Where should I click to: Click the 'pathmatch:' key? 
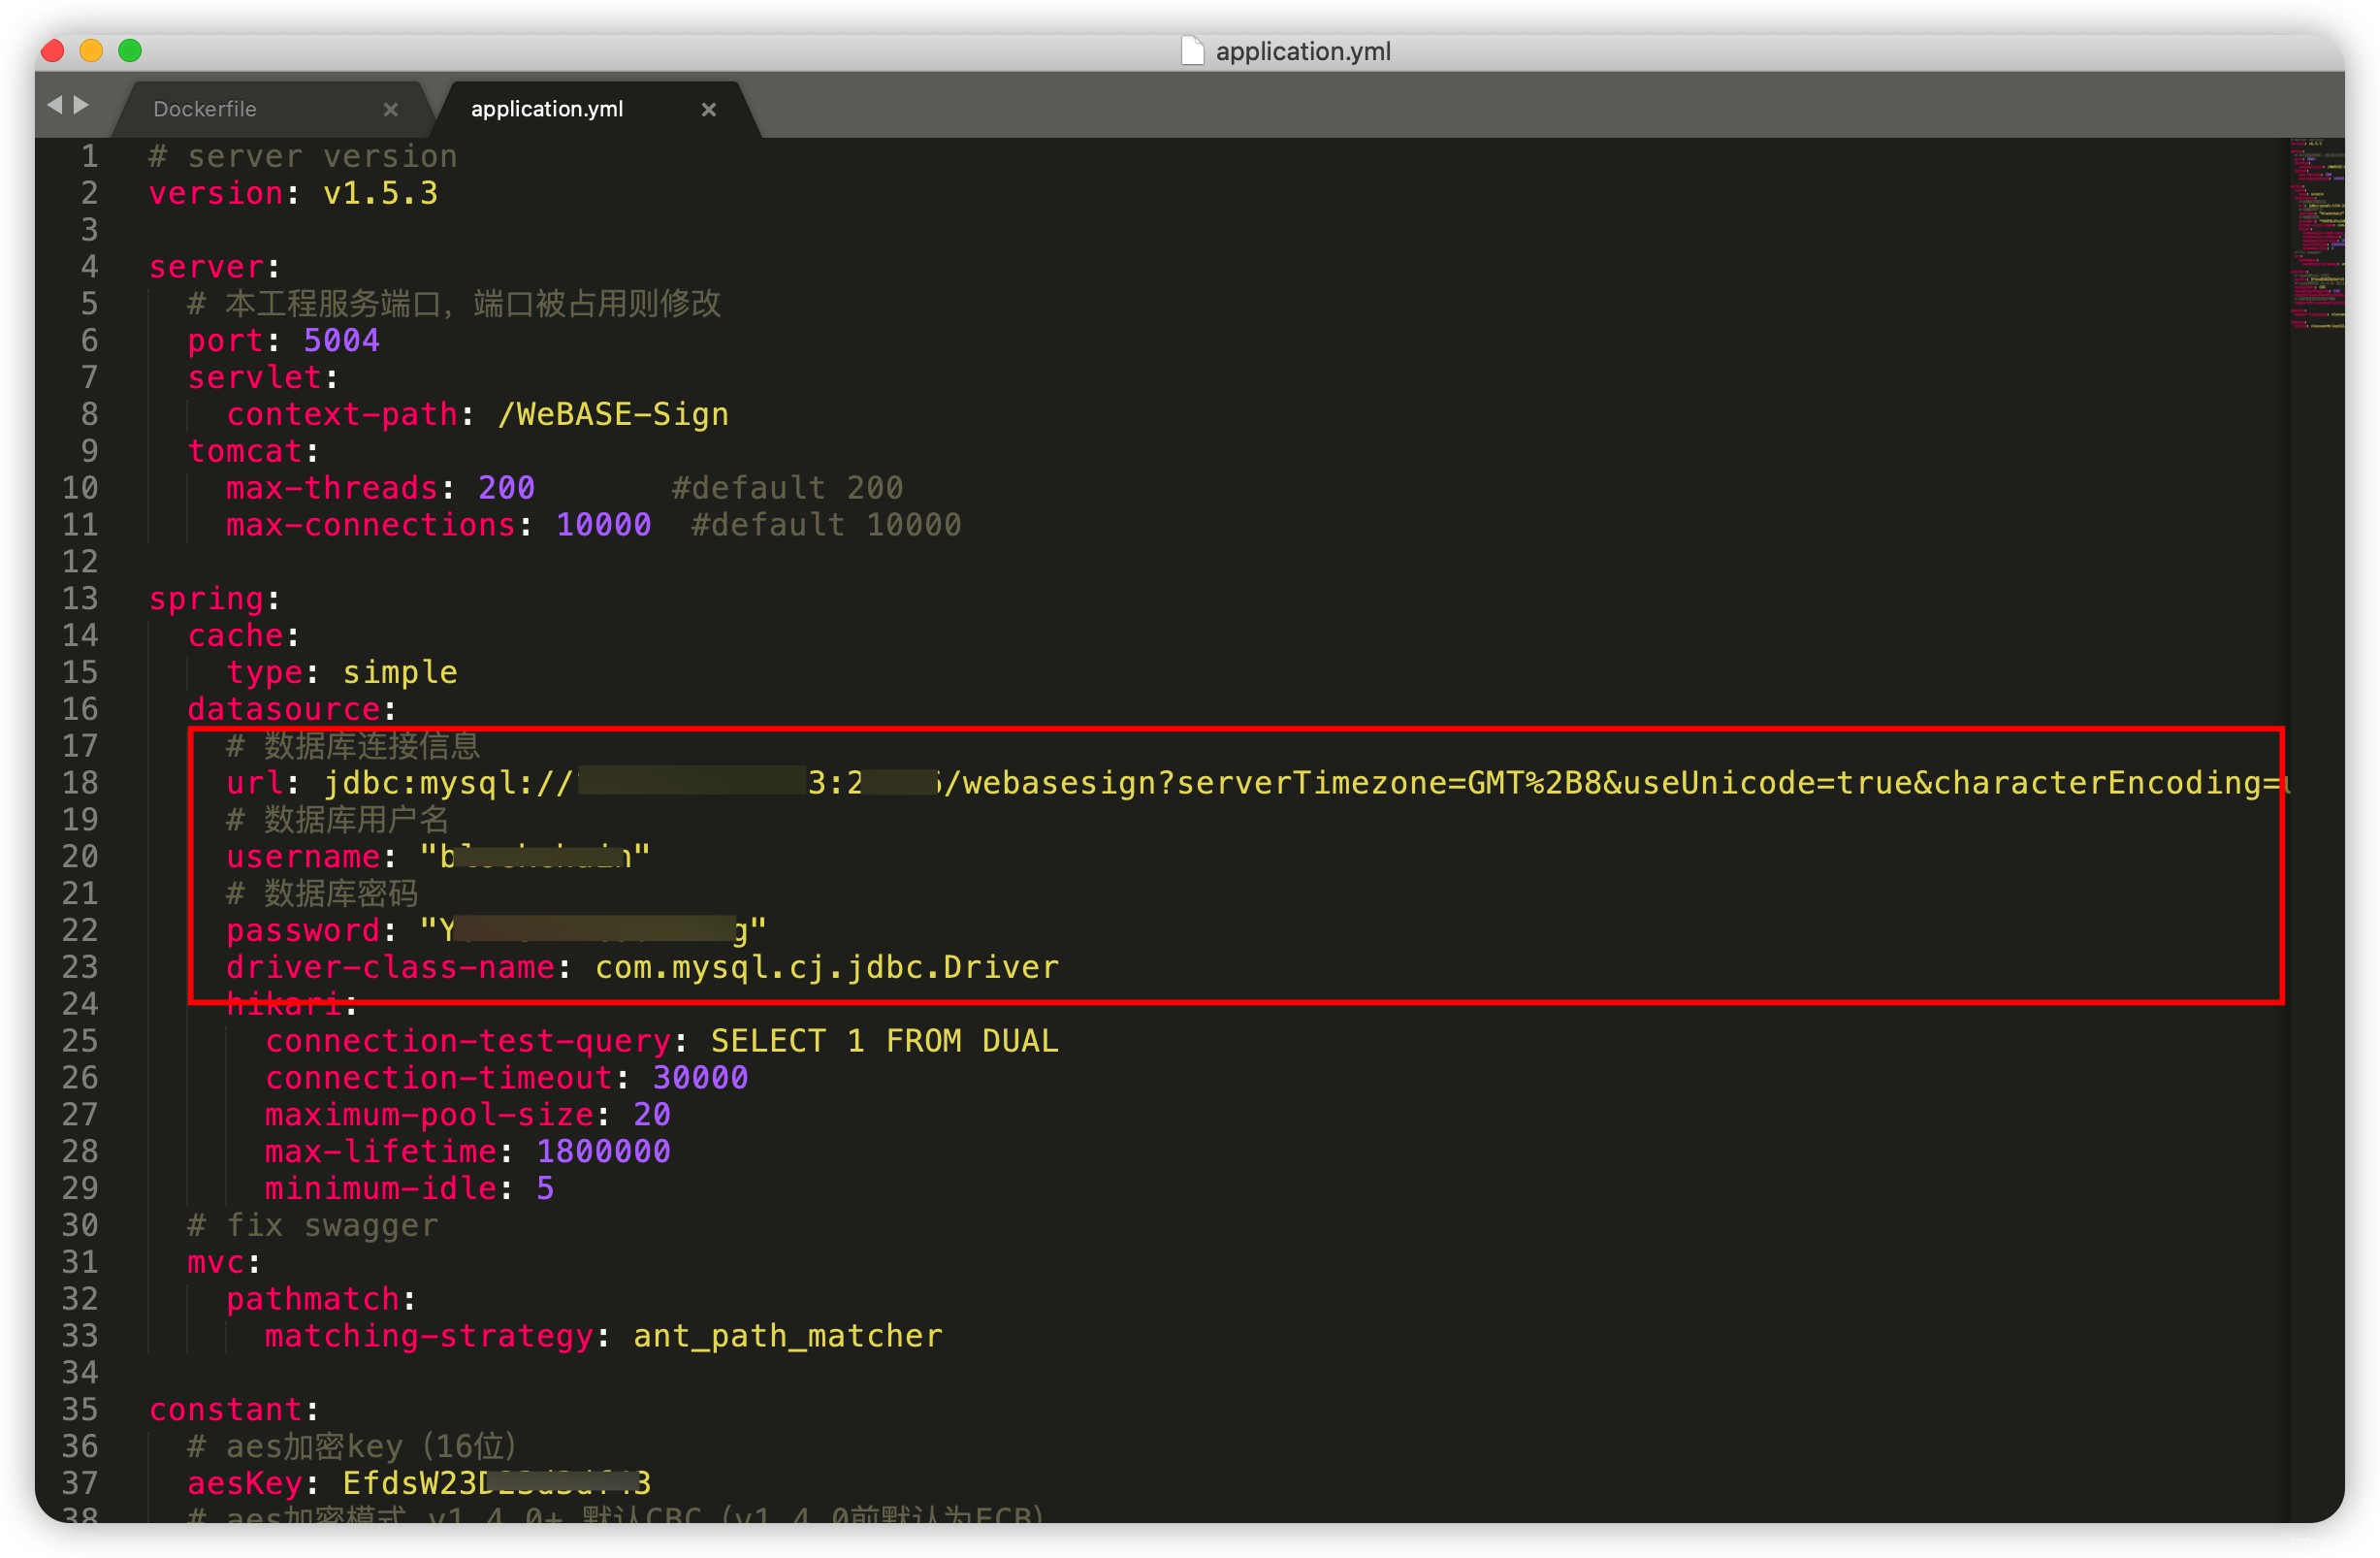(x=321, y=1300)
